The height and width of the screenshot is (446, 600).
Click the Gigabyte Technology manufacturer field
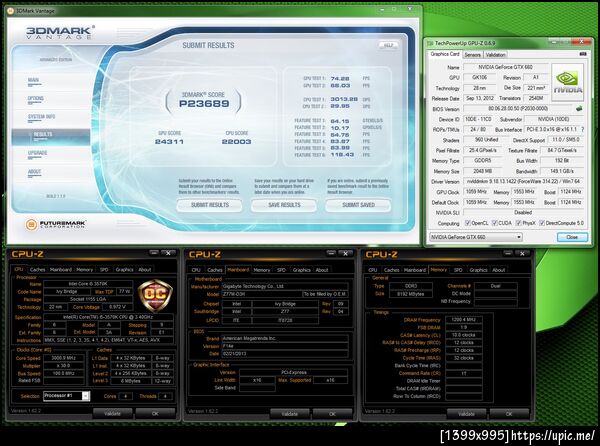(x=285, y=286)
